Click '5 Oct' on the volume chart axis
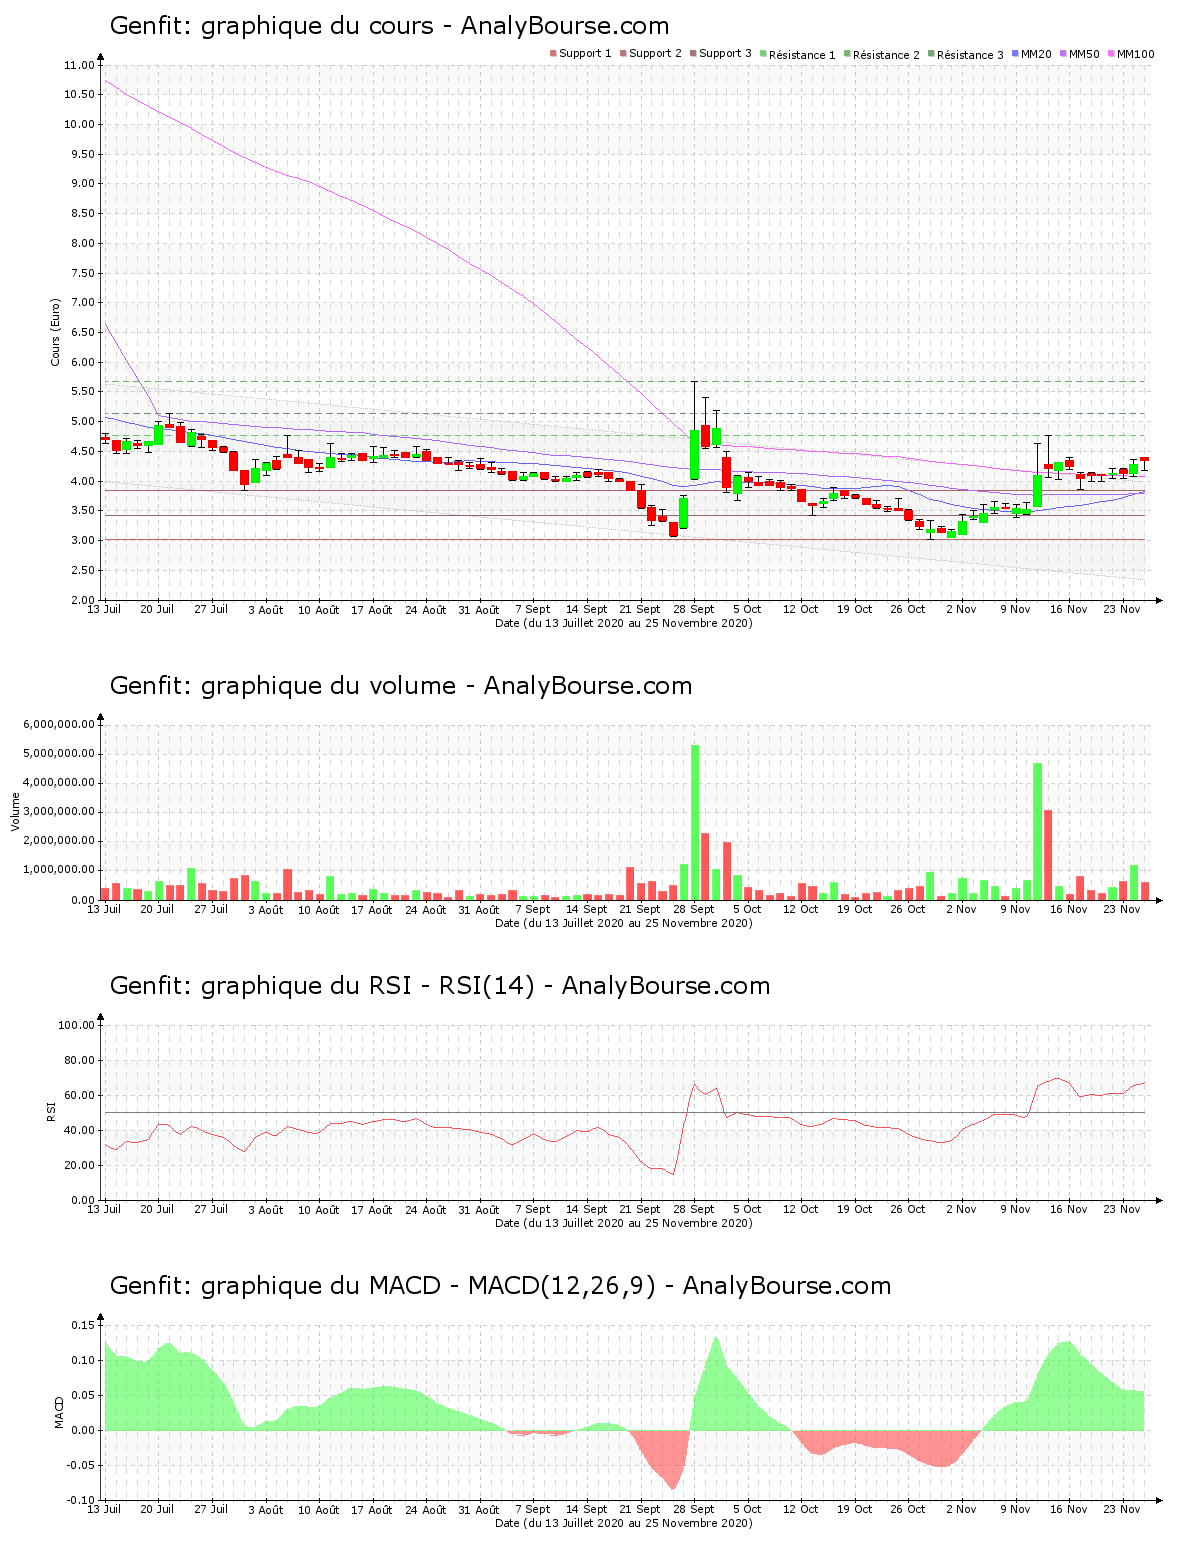 (747, 909)
